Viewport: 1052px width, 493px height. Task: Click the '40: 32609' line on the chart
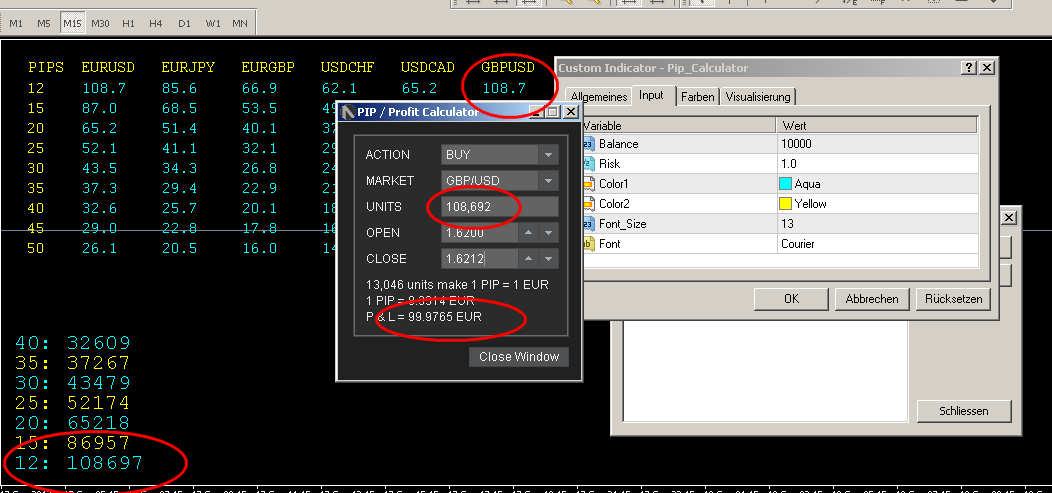[72, 343]
